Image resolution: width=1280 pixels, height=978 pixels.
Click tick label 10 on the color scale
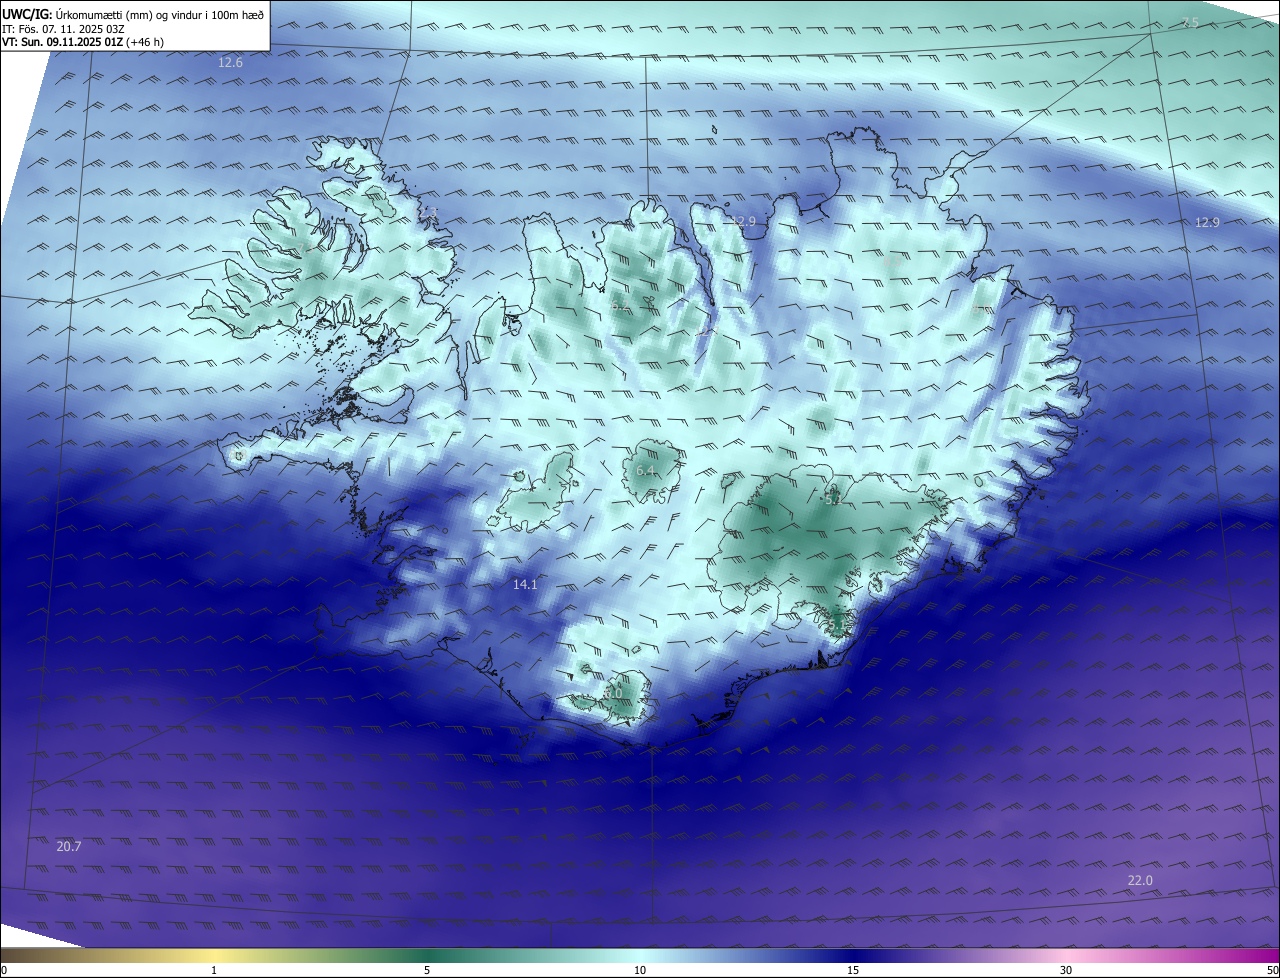click(640, 970)
